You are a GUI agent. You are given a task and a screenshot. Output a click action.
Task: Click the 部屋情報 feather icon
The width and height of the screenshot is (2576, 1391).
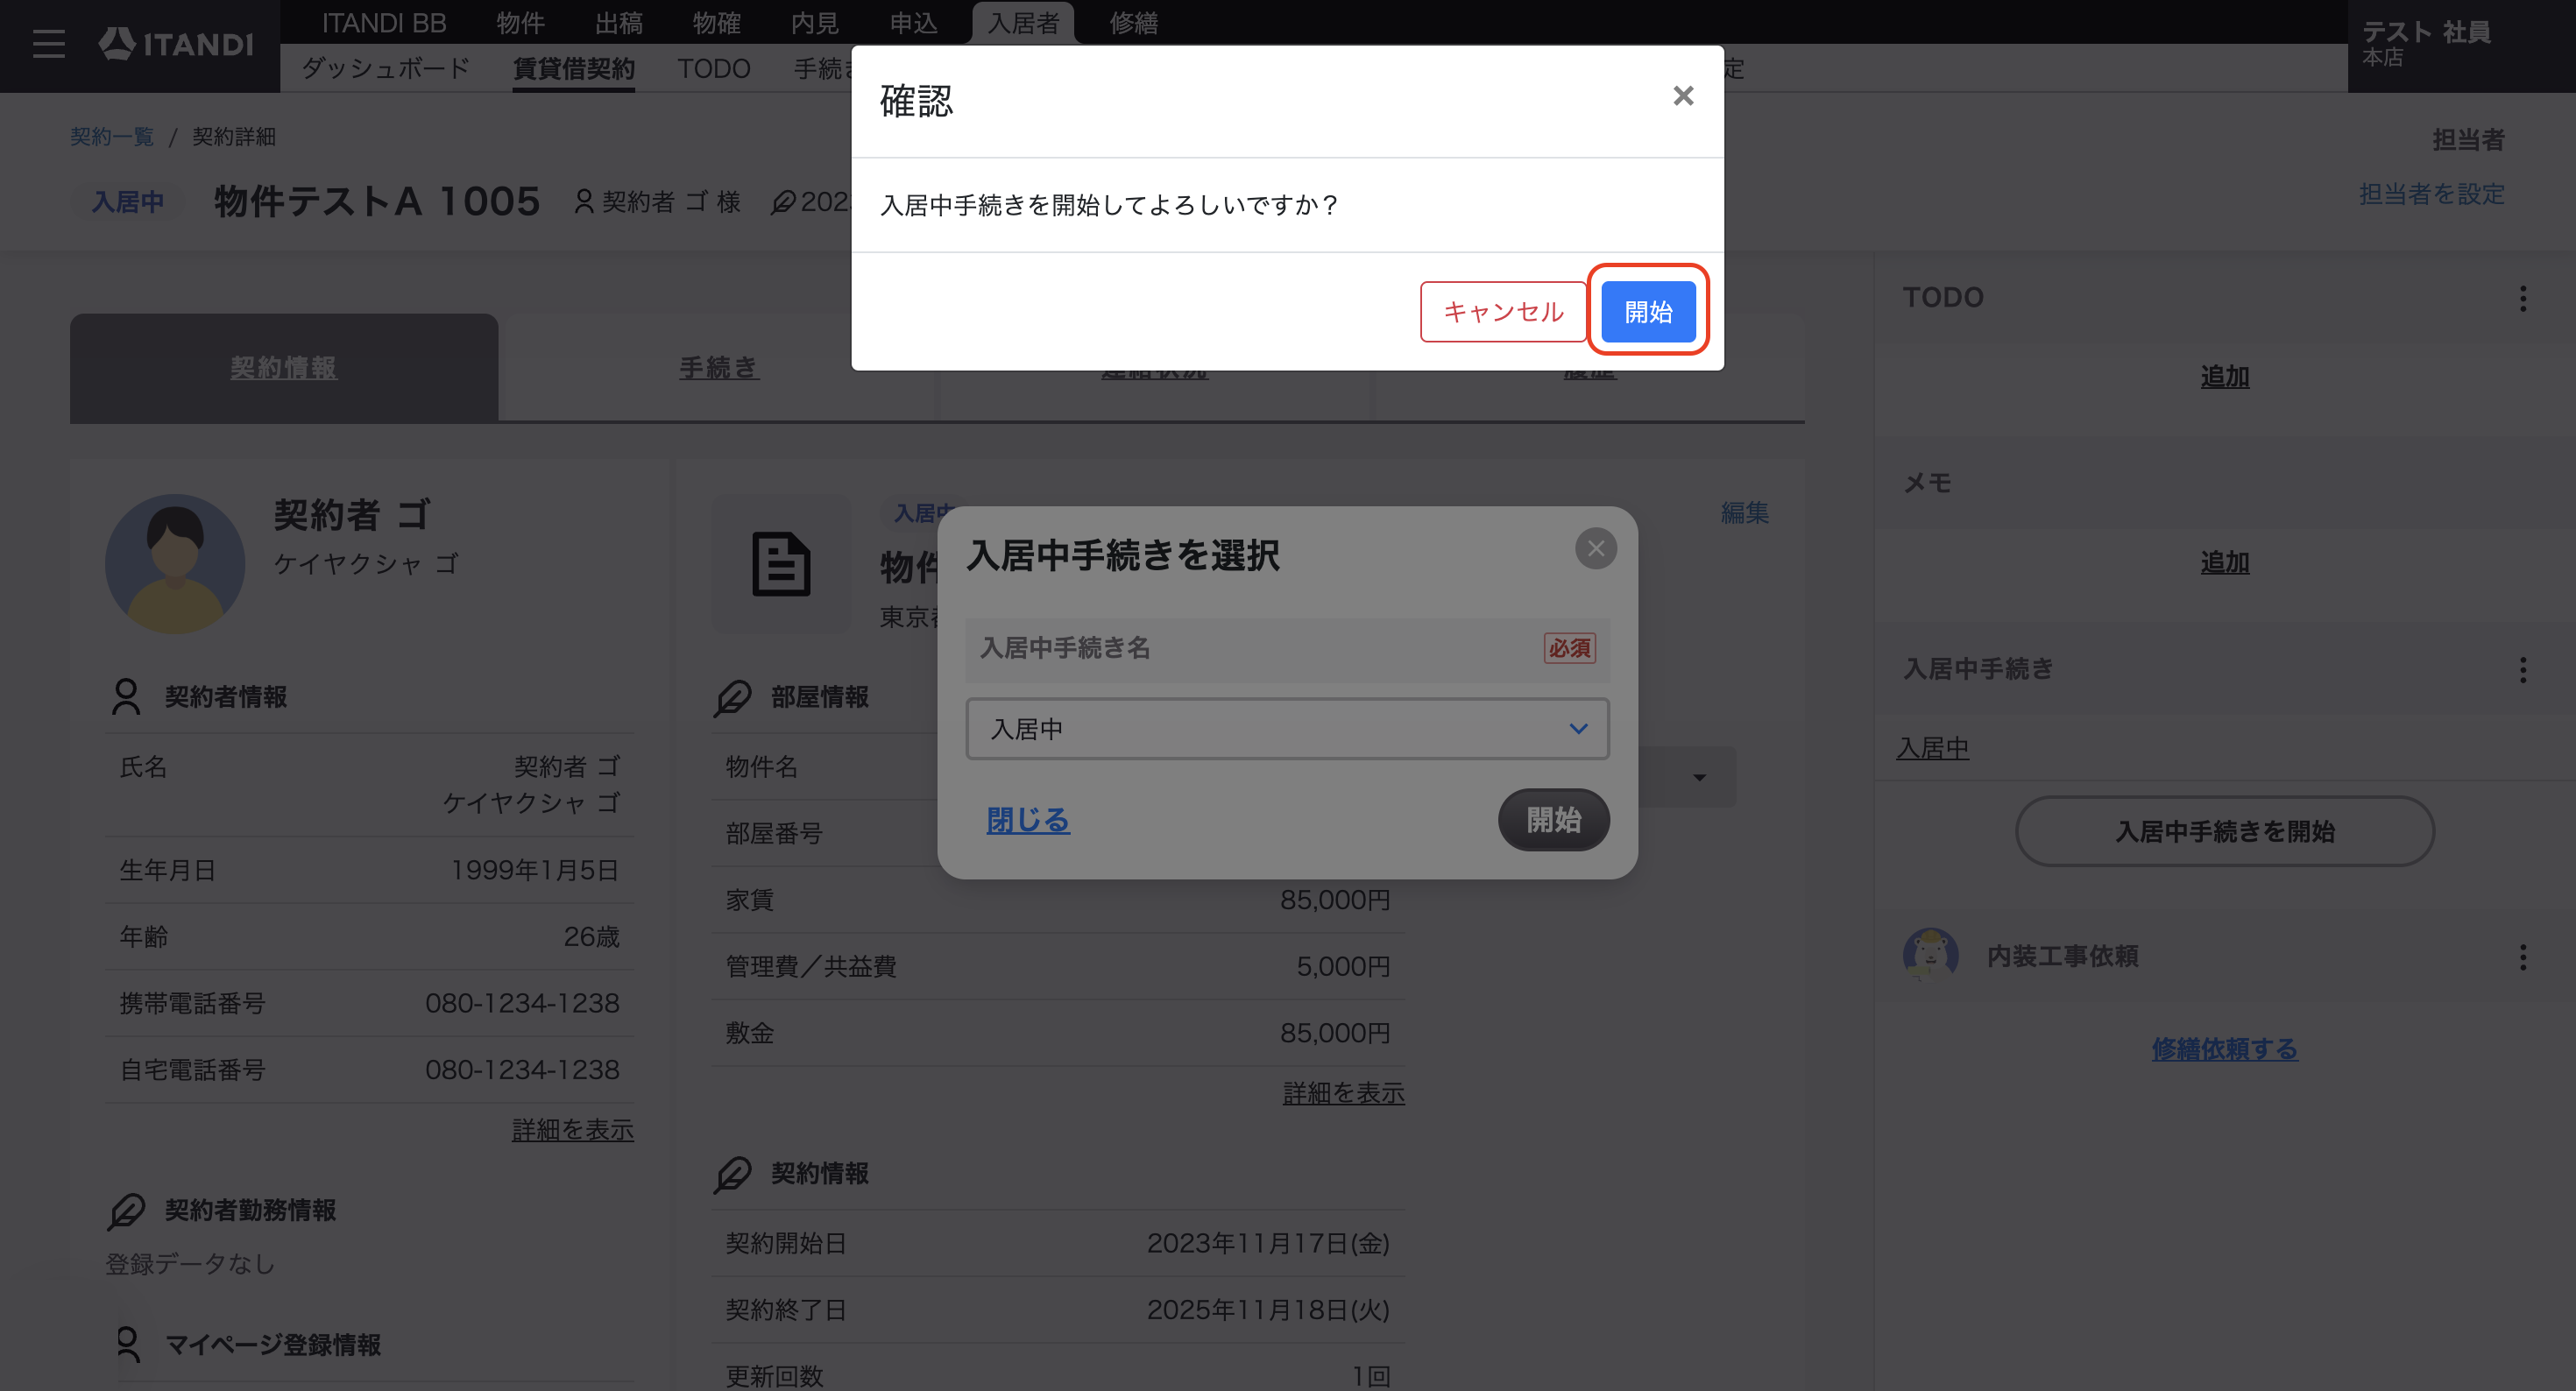(733, 697)
